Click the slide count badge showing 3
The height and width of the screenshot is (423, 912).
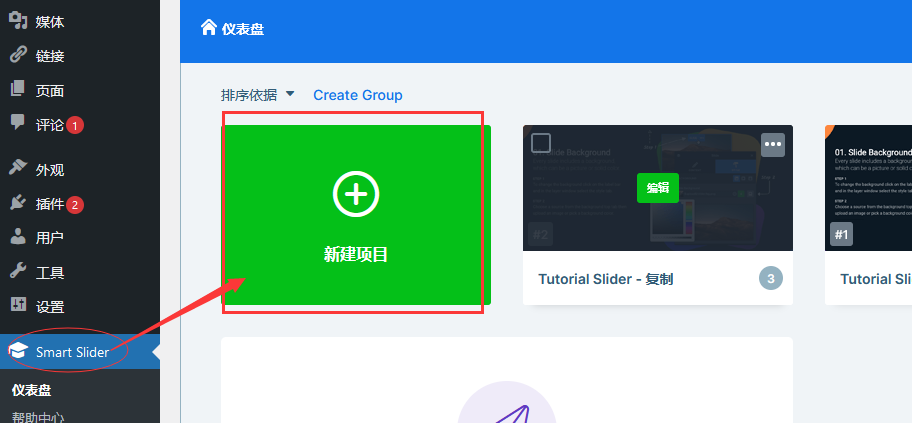(x=770, y=279)
